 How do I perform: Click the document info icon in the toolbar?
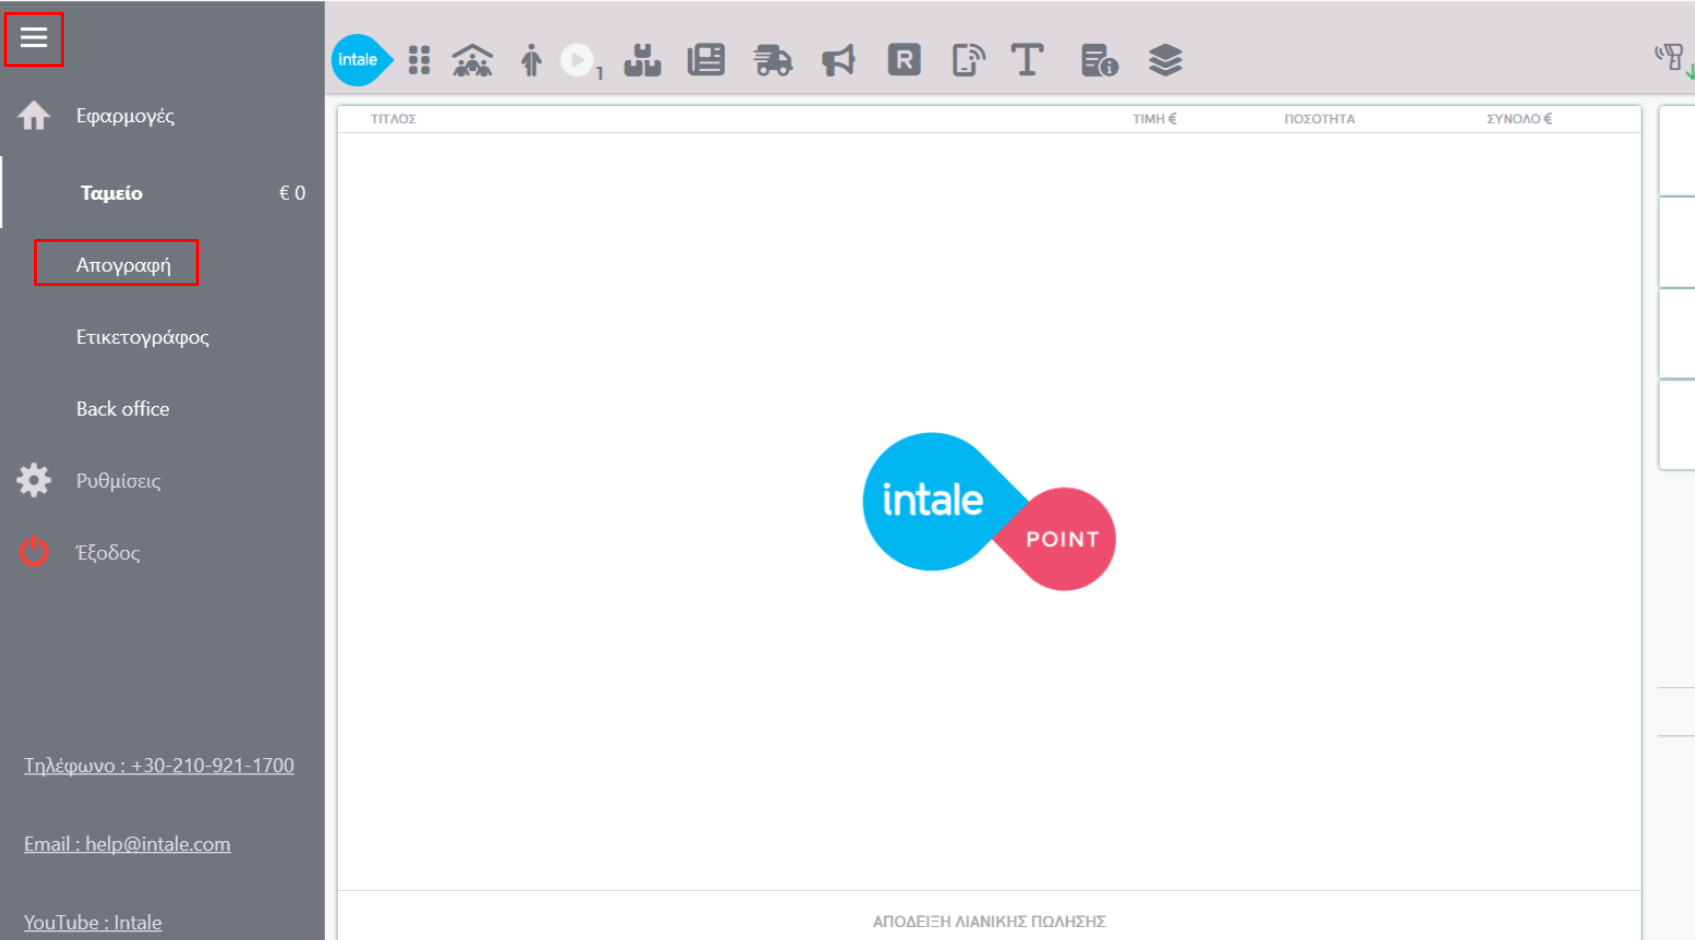1099,60
